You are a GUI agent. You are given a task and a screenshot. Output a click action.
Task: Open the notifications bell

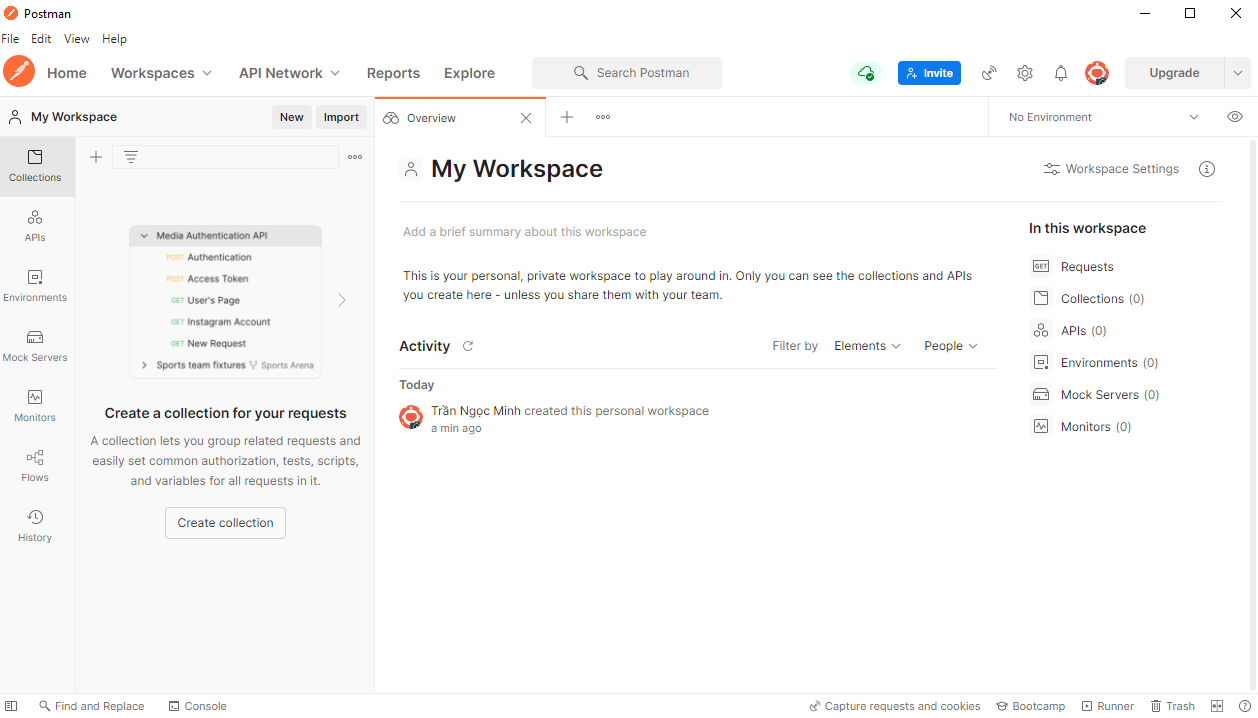click(1061, 73)
